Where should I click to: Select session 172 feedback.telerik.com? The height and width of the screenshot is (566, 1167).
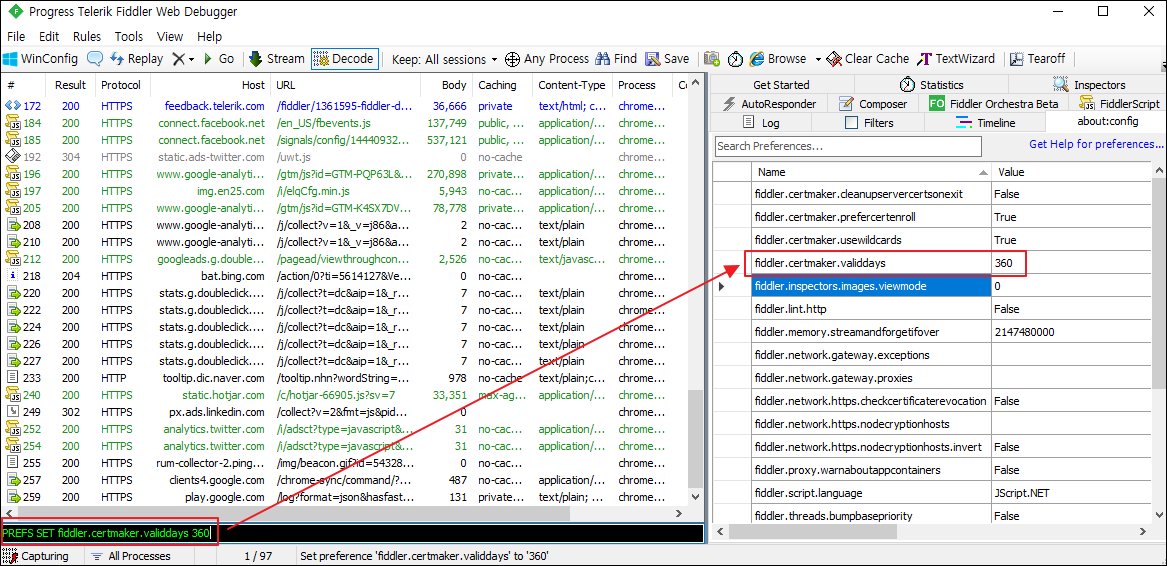(346, 106)
